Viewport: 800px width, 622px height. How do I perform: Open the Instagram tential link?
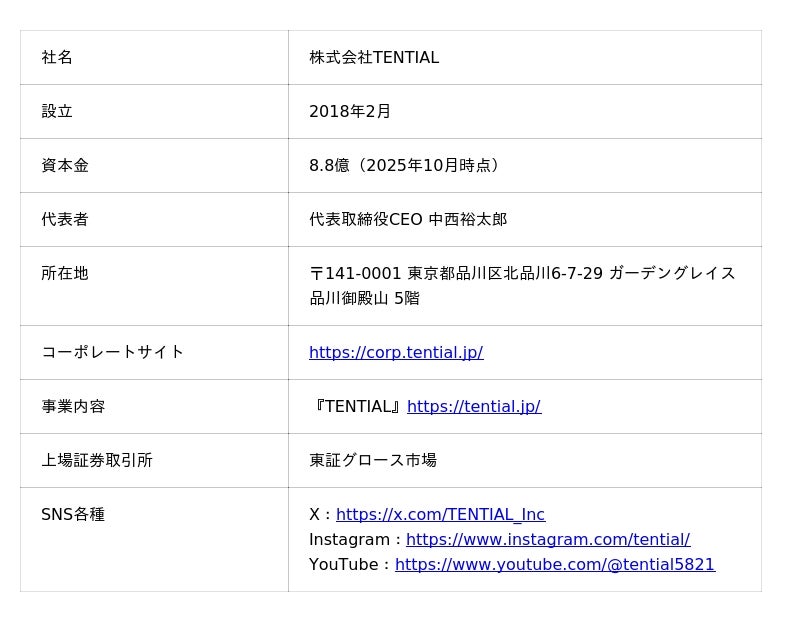coord(548,539)
